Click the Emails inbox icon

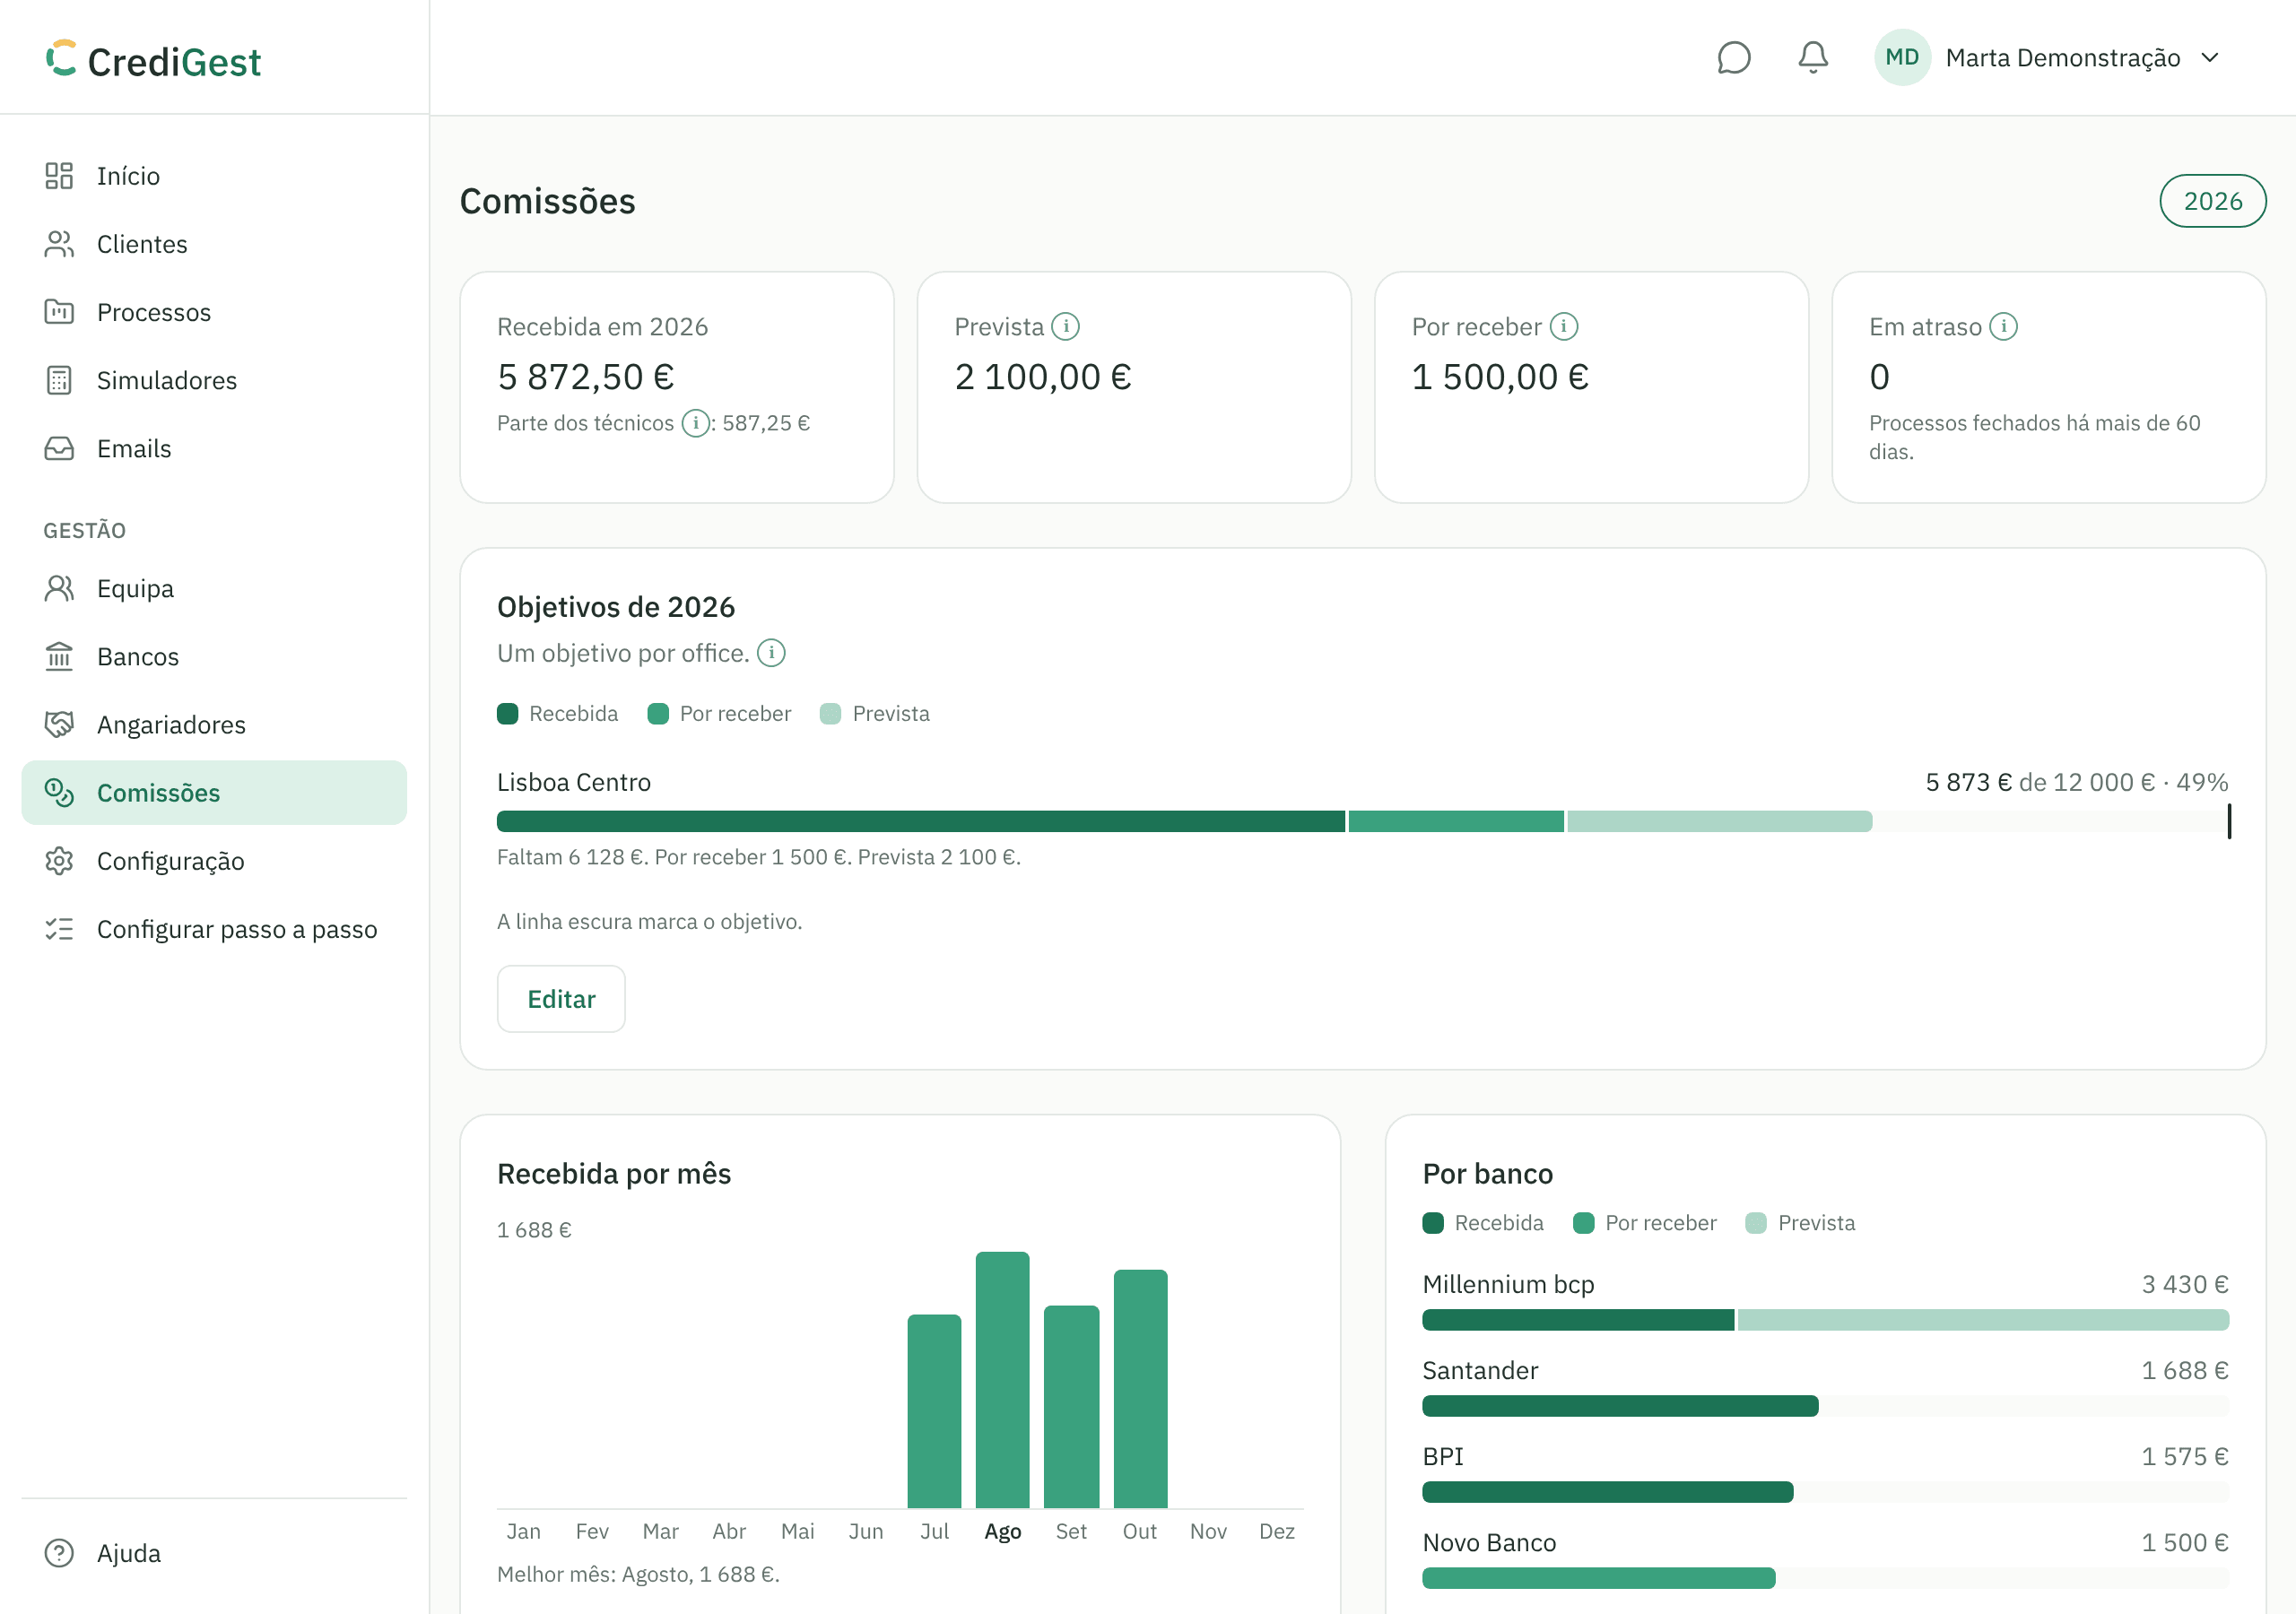[59, 448]
